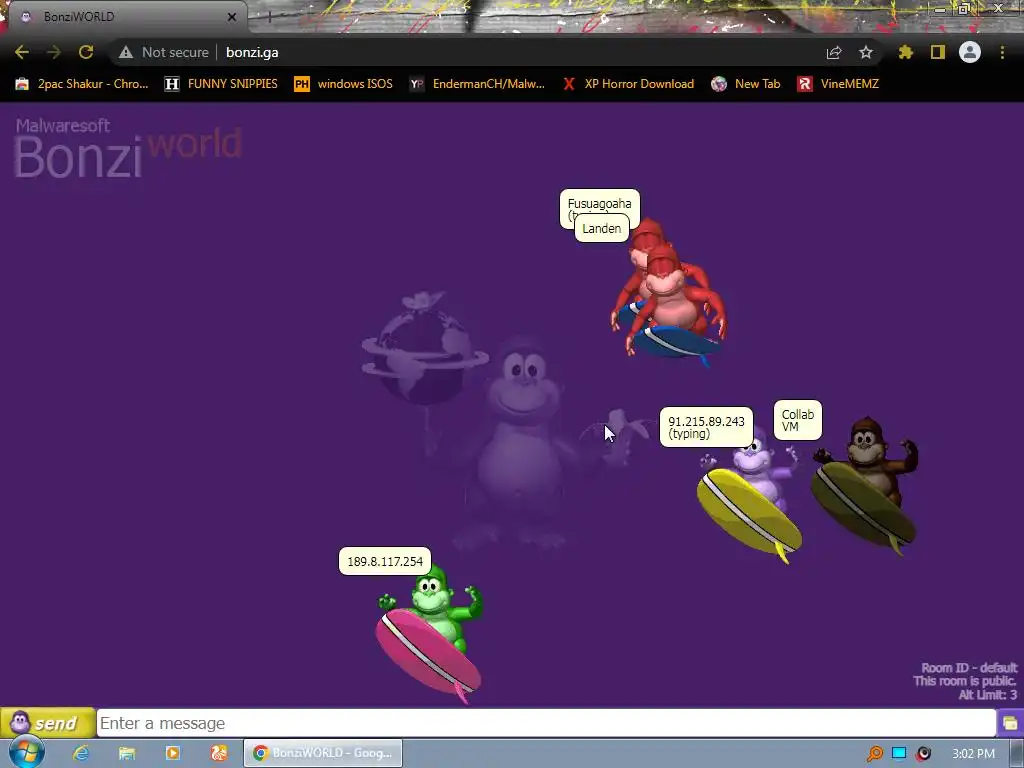Open the orange app taskbar icon

tap(218, 753)
